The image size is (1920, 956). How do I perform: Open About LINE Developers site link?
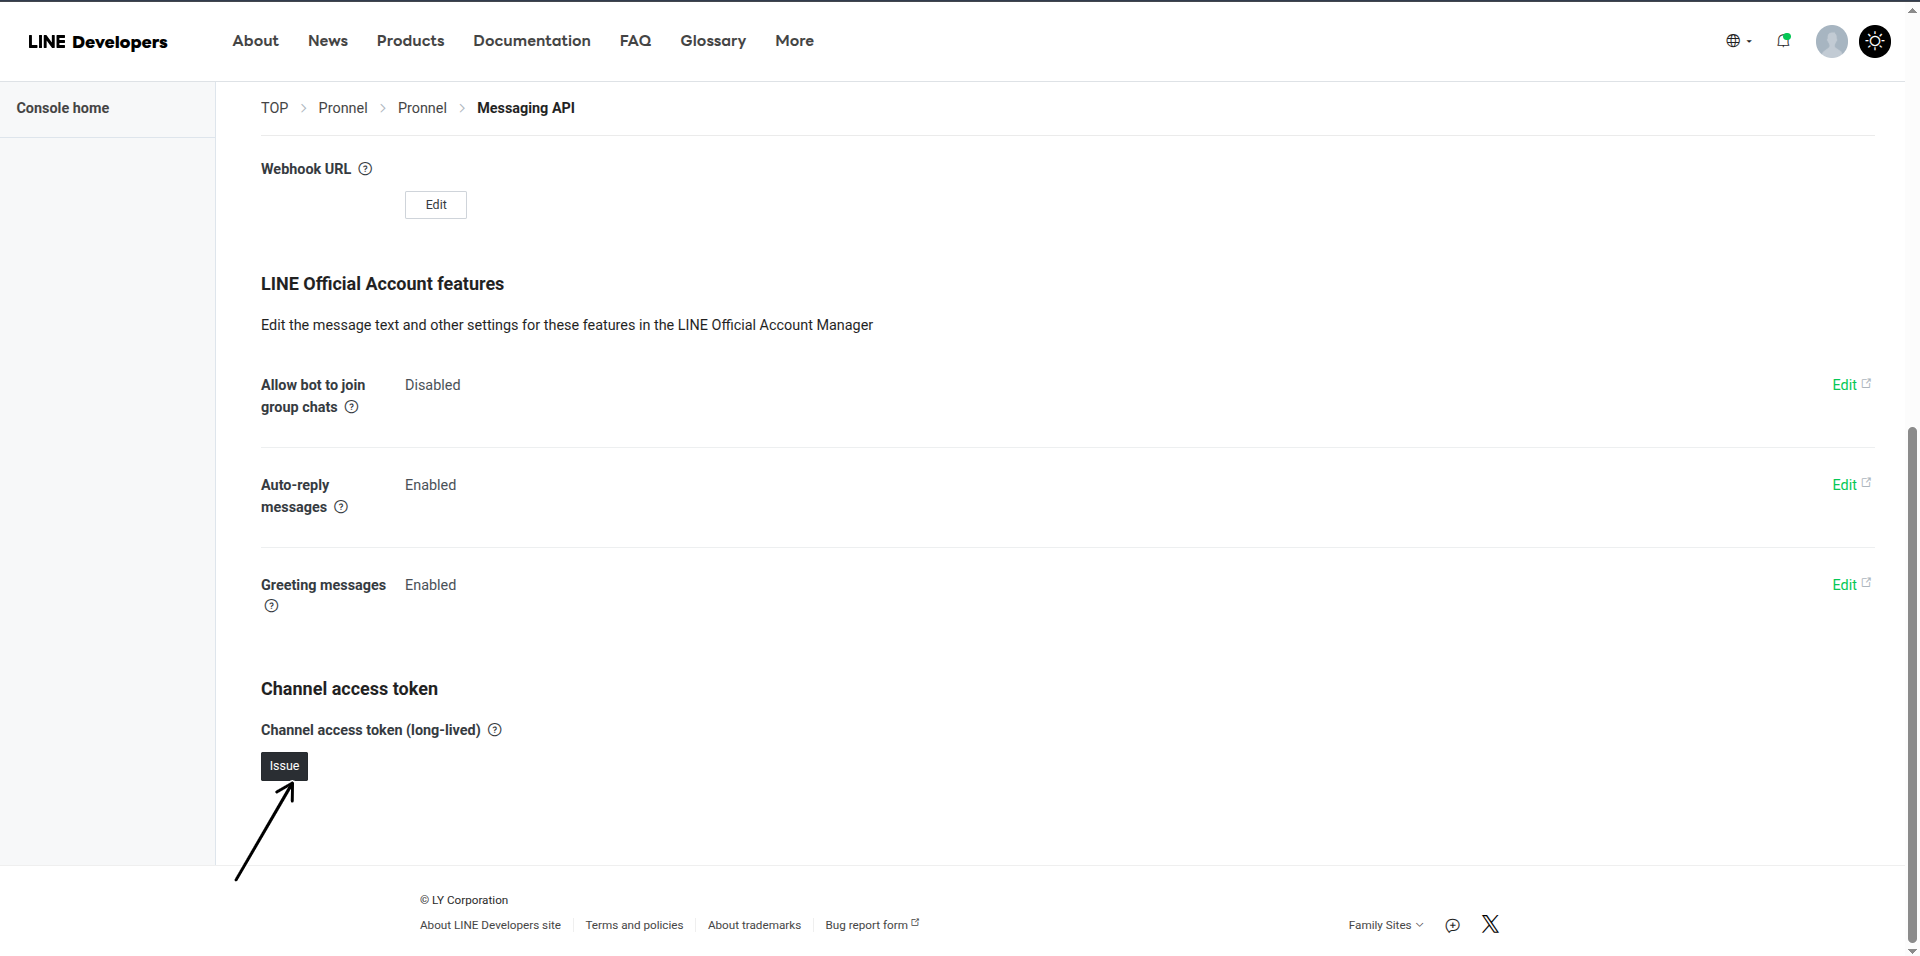(x=490, y=925)
